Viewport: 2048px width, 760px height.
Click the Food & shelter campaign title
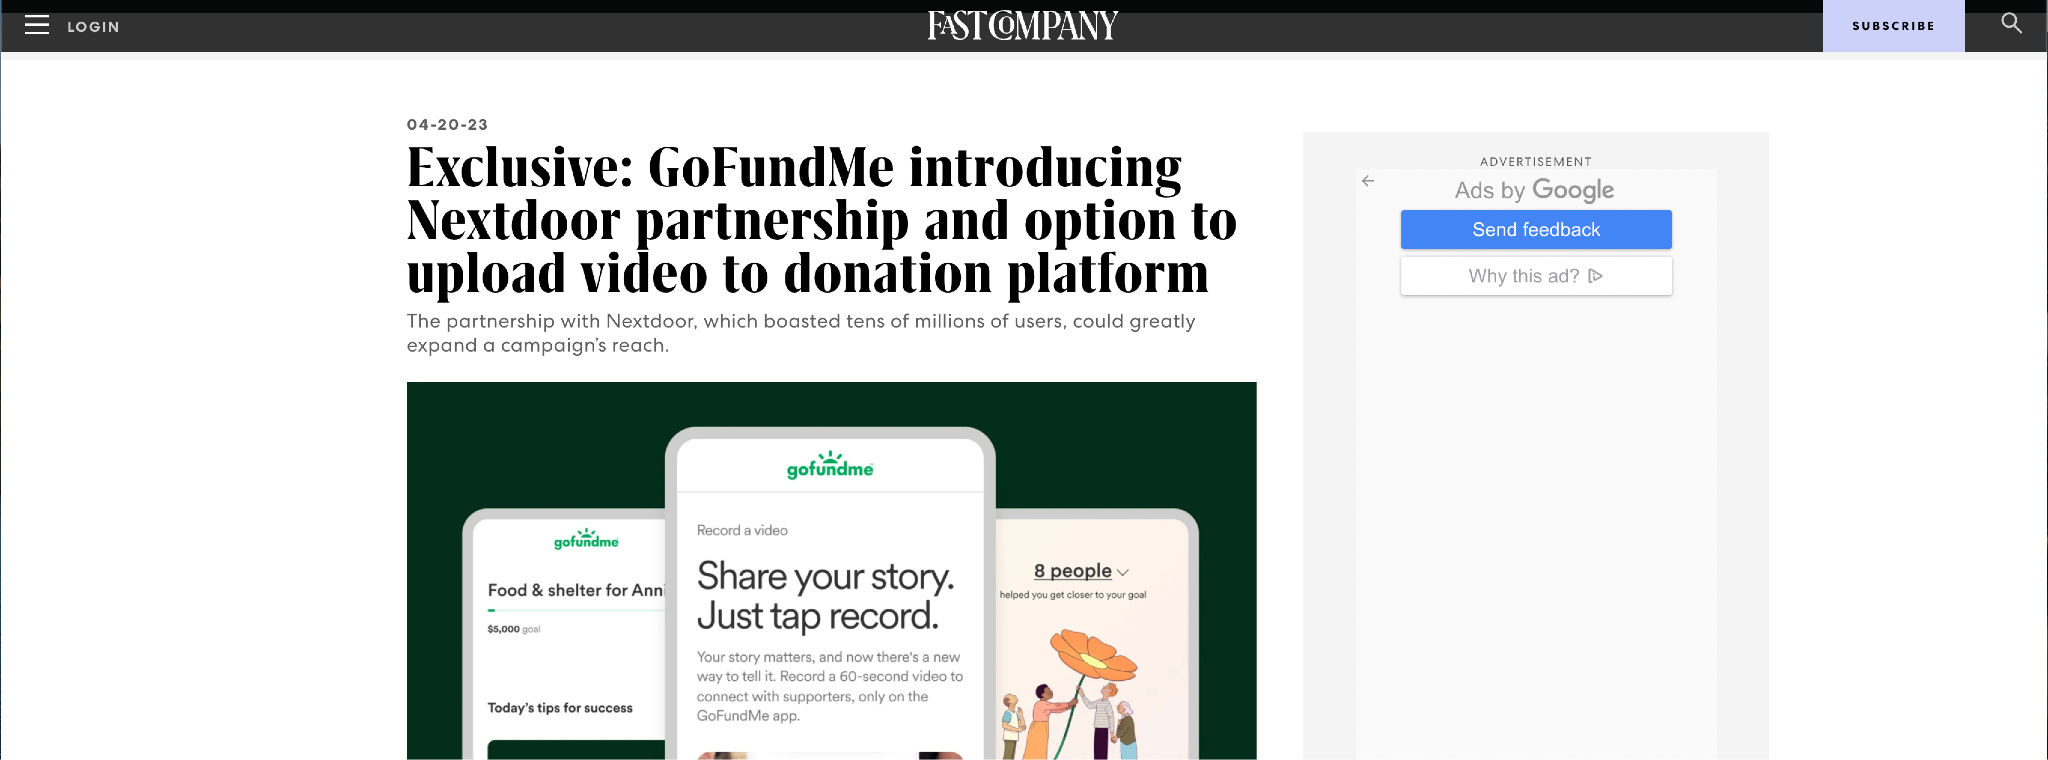tap(576, 590)
